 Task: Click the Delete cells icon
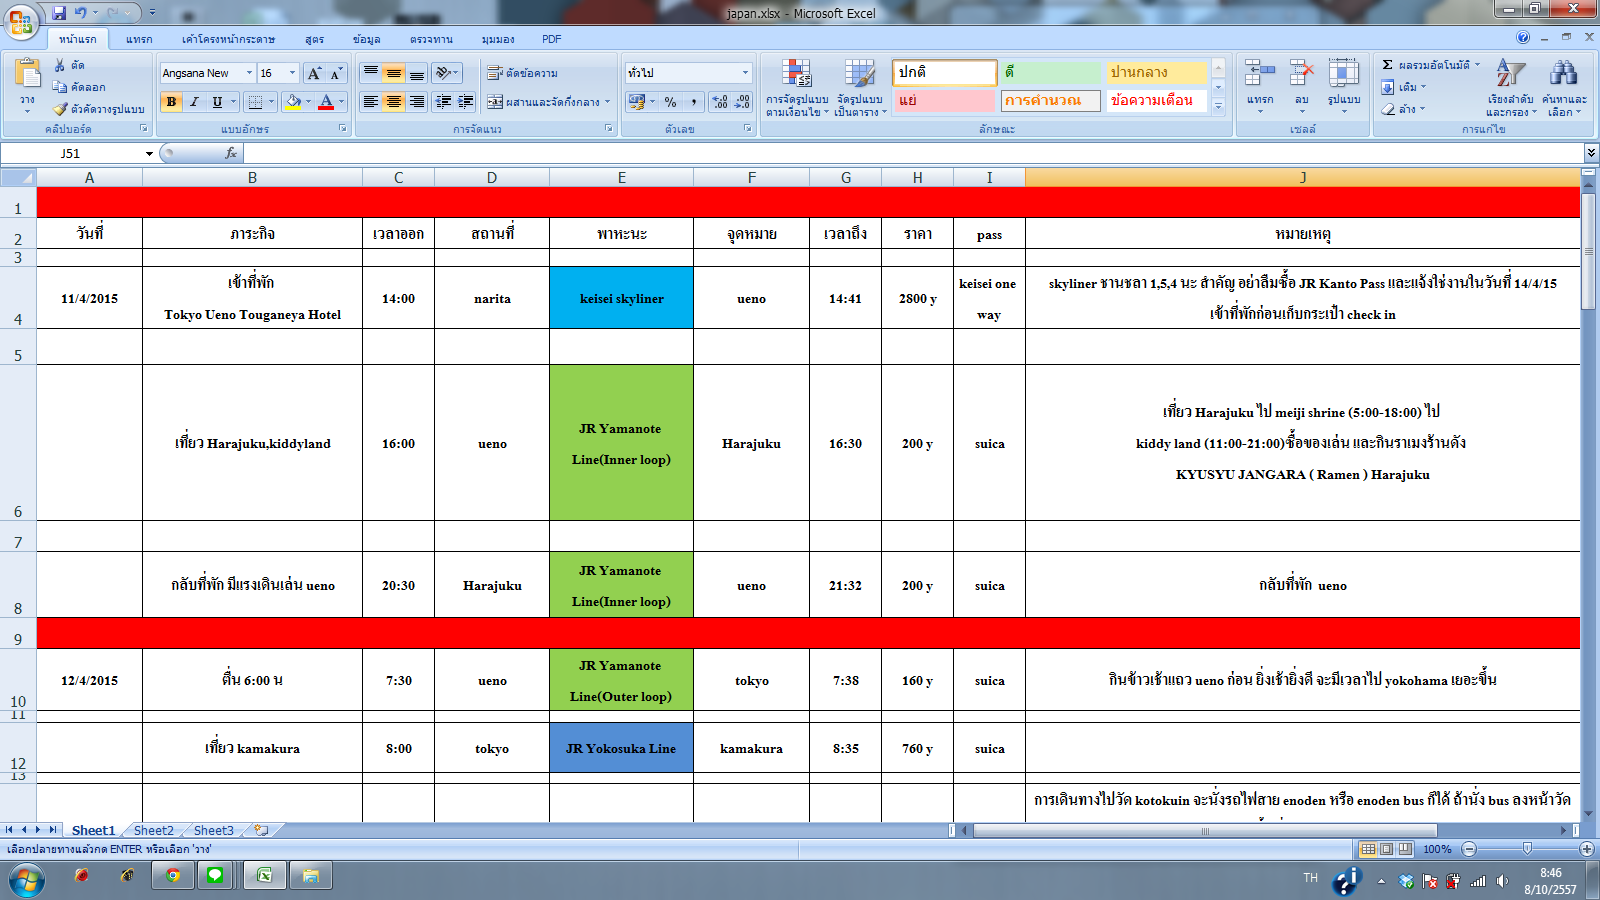(x=1301, y=74)
